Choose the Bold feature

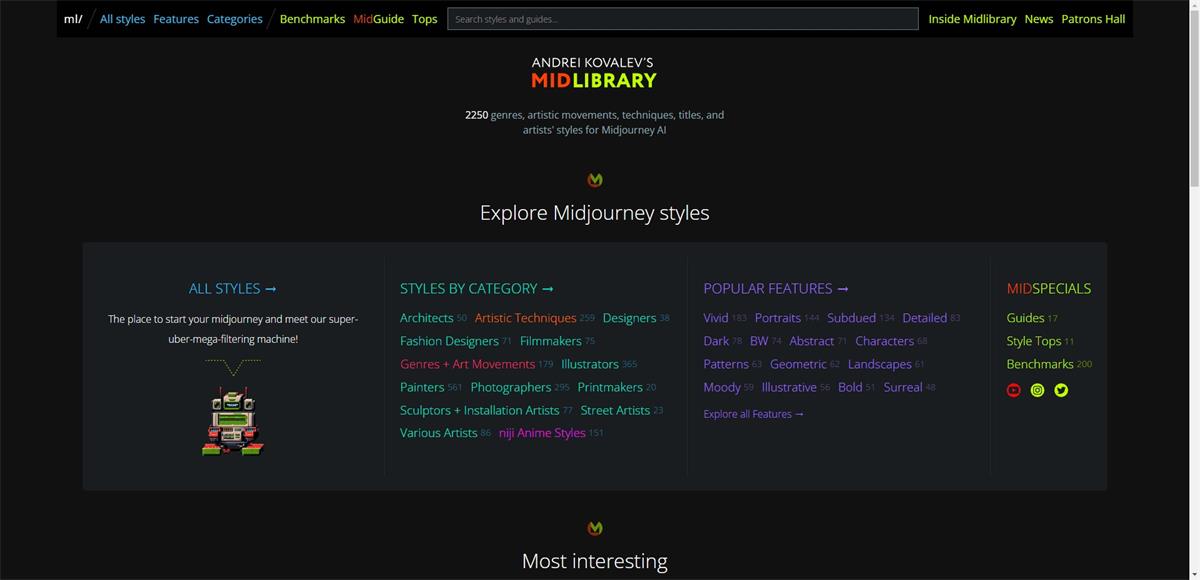click(x=850, y=387)
